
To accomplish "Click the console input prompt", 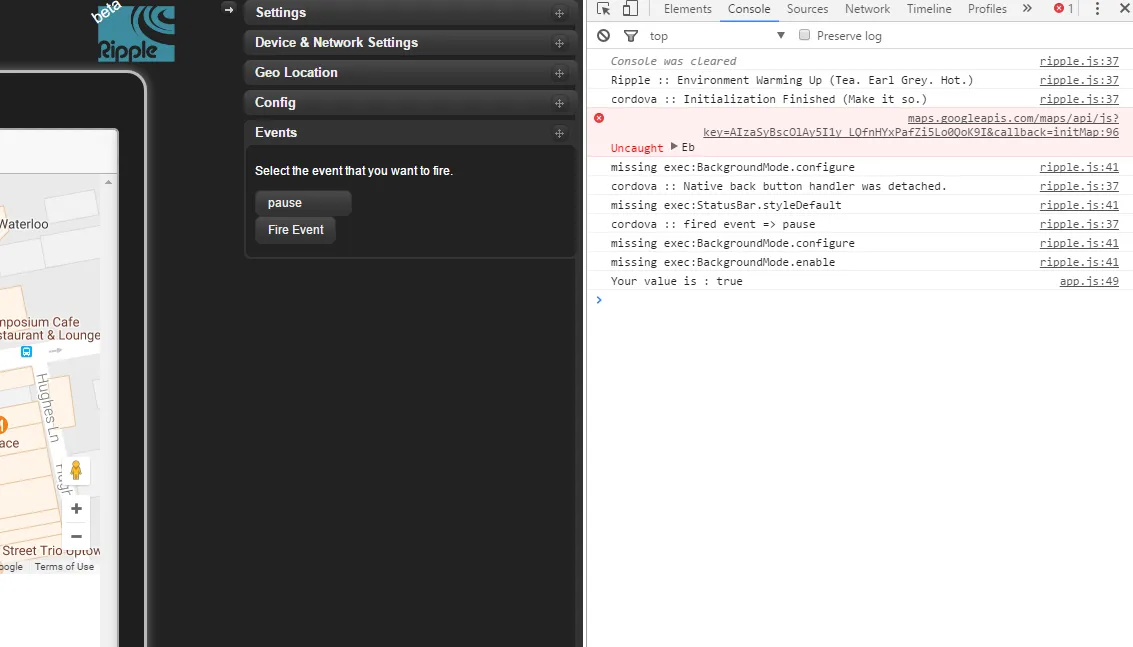I will (x=860, y=300).
